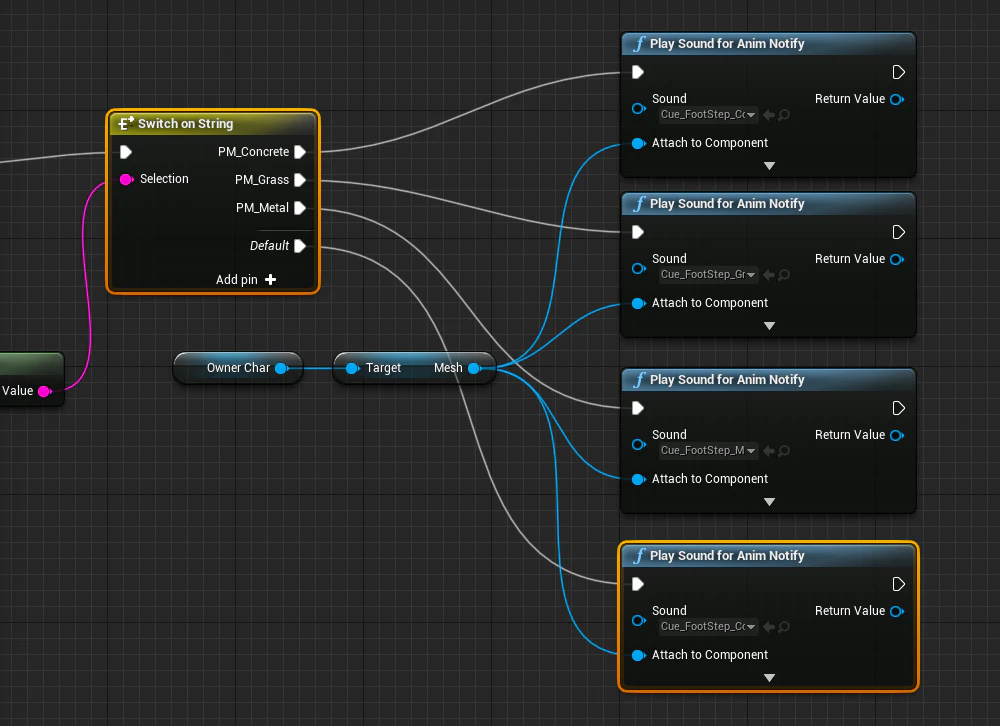Expand advanced pins on the topmost Play Sound node
This screenshot has width=1000, height=726.
coord(769,166)
